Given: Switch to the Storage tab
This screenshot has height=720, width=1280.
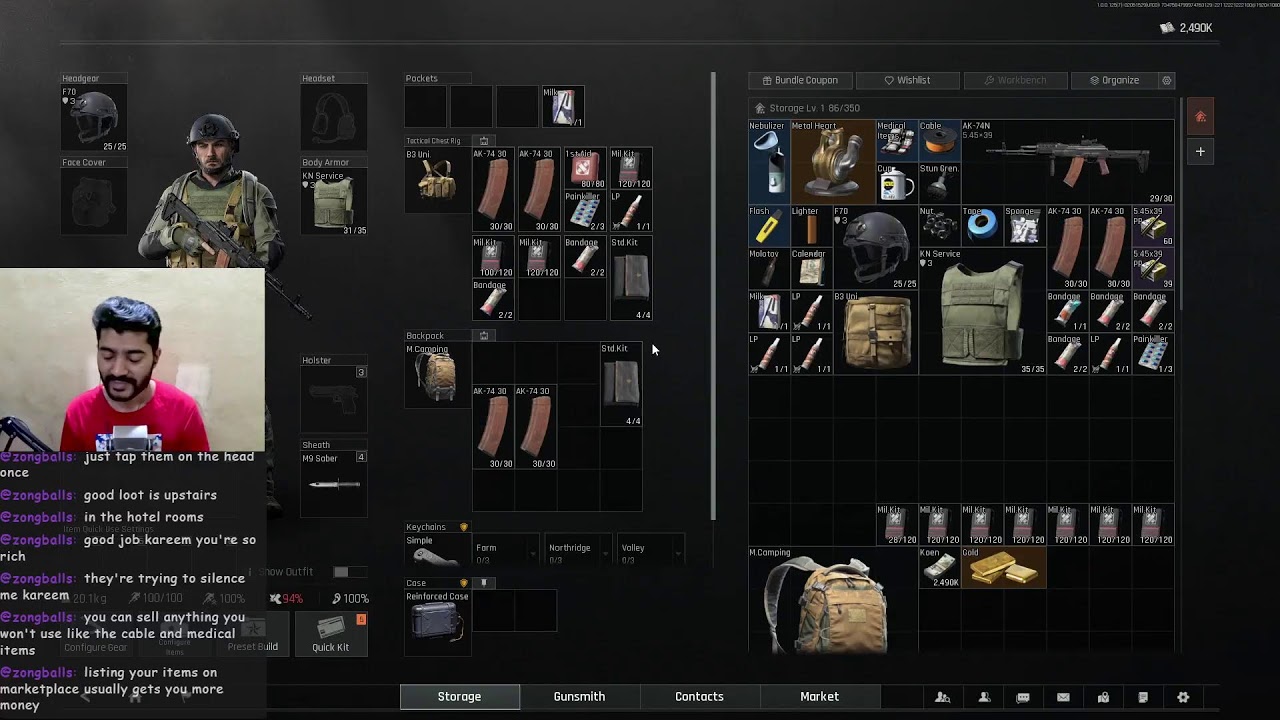Looking at the screenshot, I should click(x=460, y=697).
